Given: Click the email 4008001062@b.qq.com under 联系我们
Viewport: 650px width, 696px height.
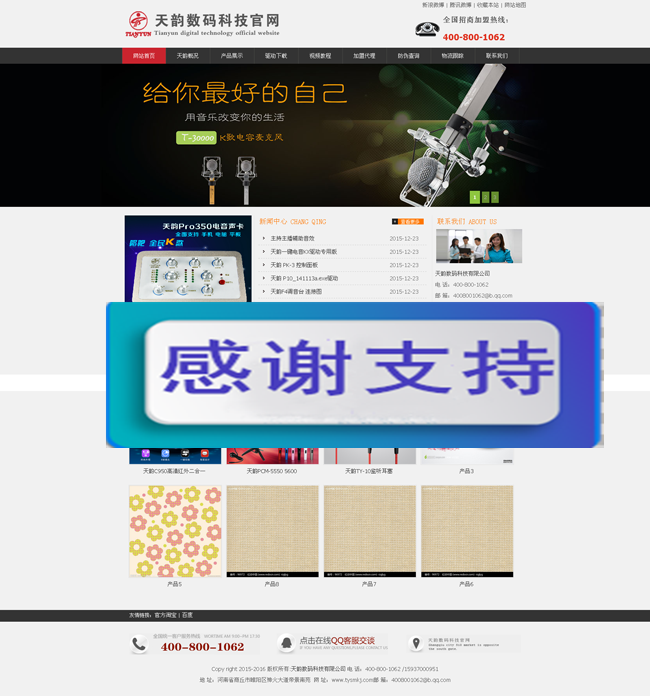Looking at the screenshot, I should (483, 296).
